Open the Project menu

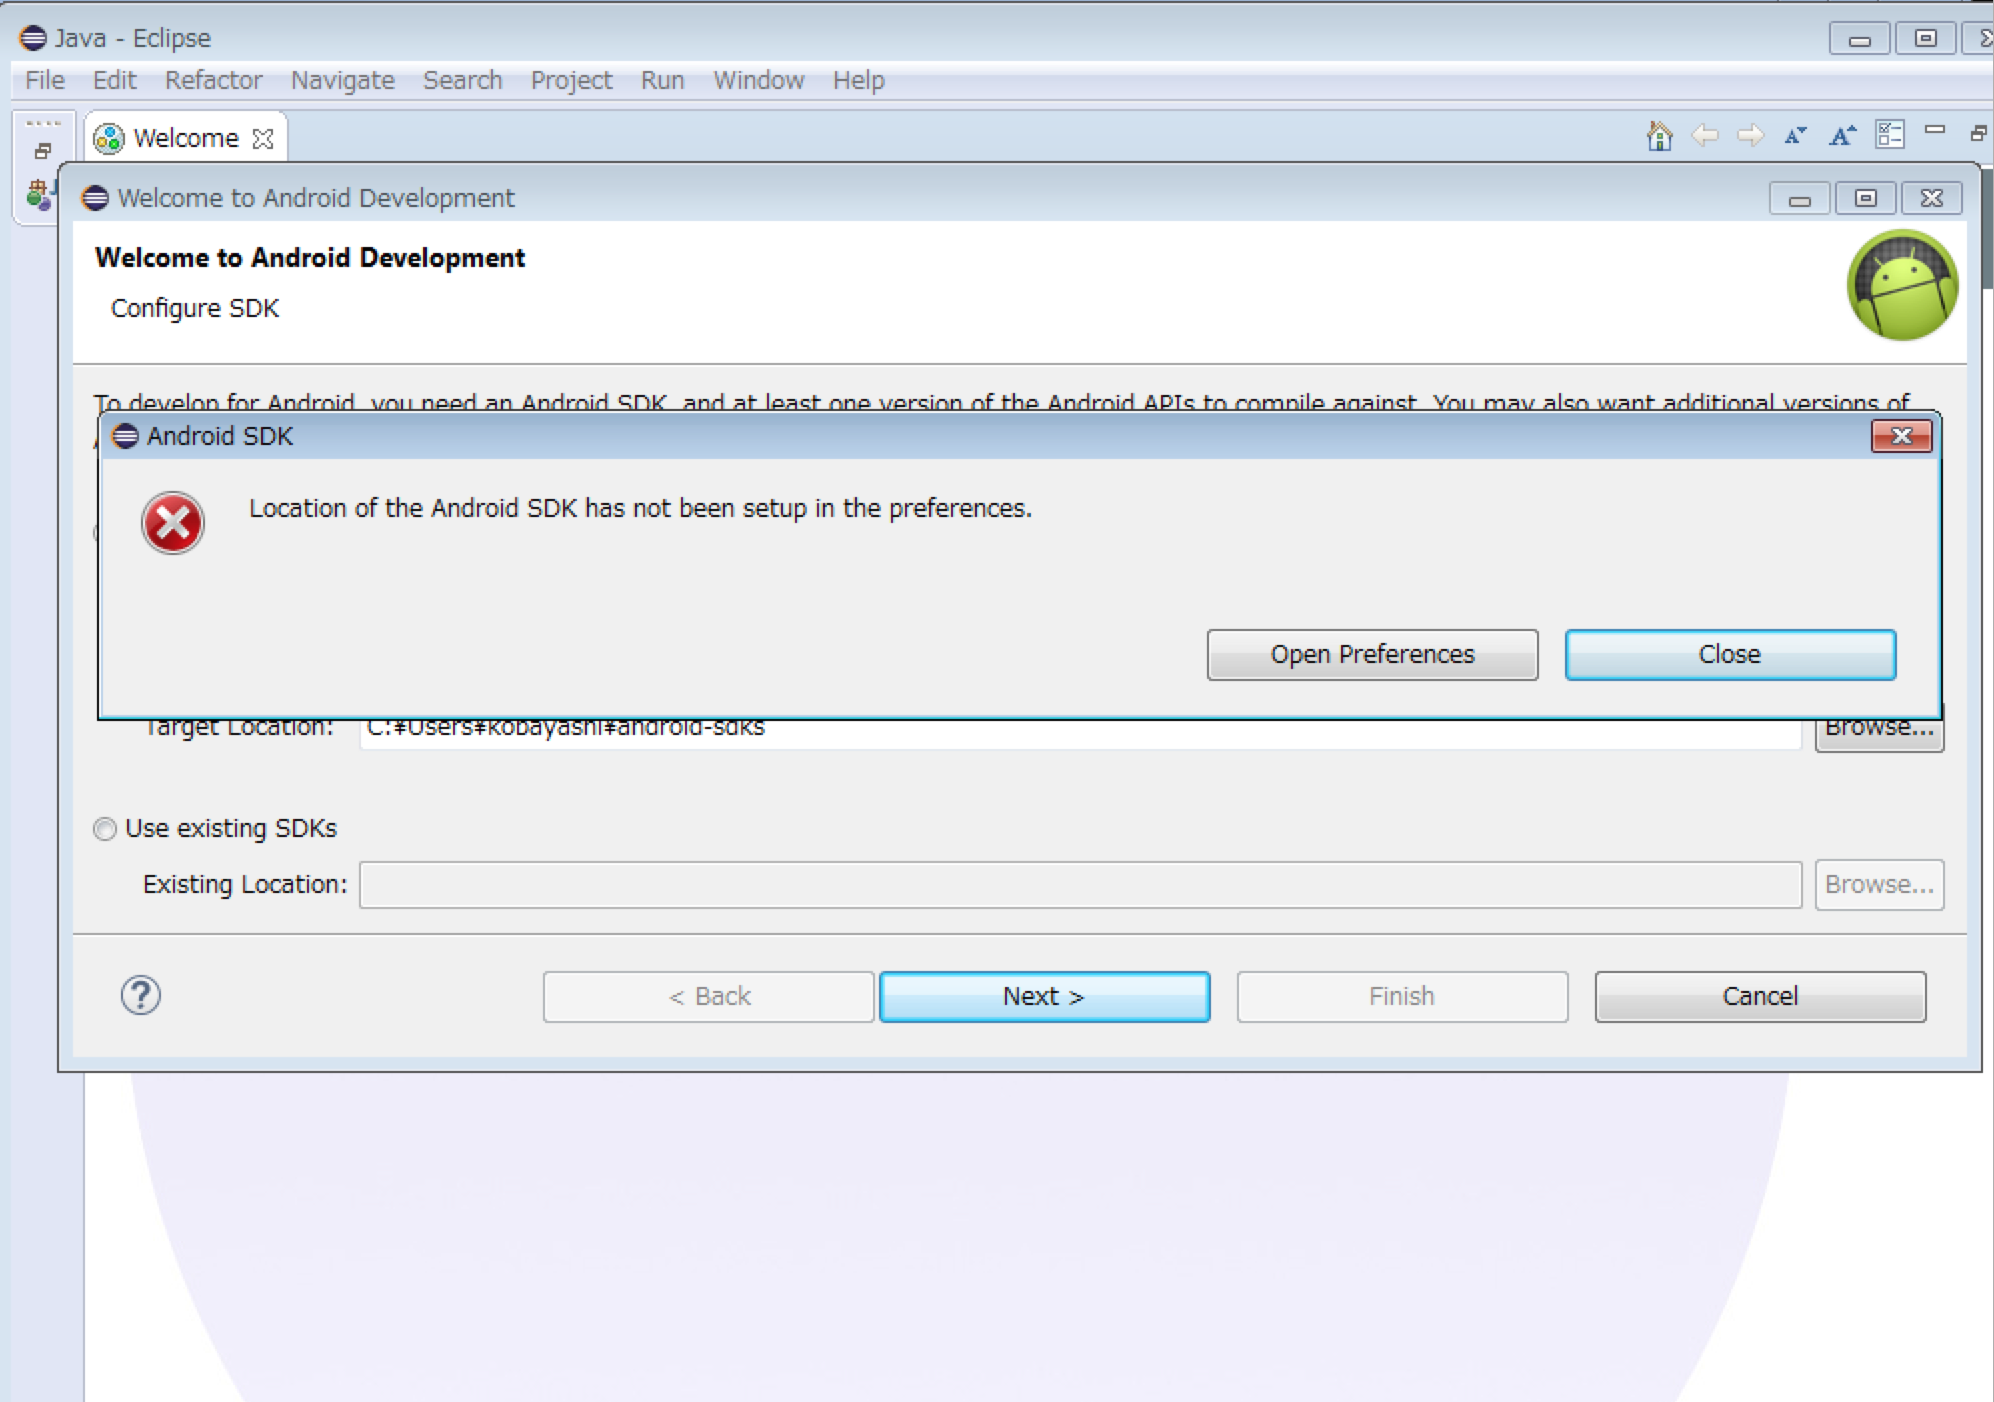571,80
